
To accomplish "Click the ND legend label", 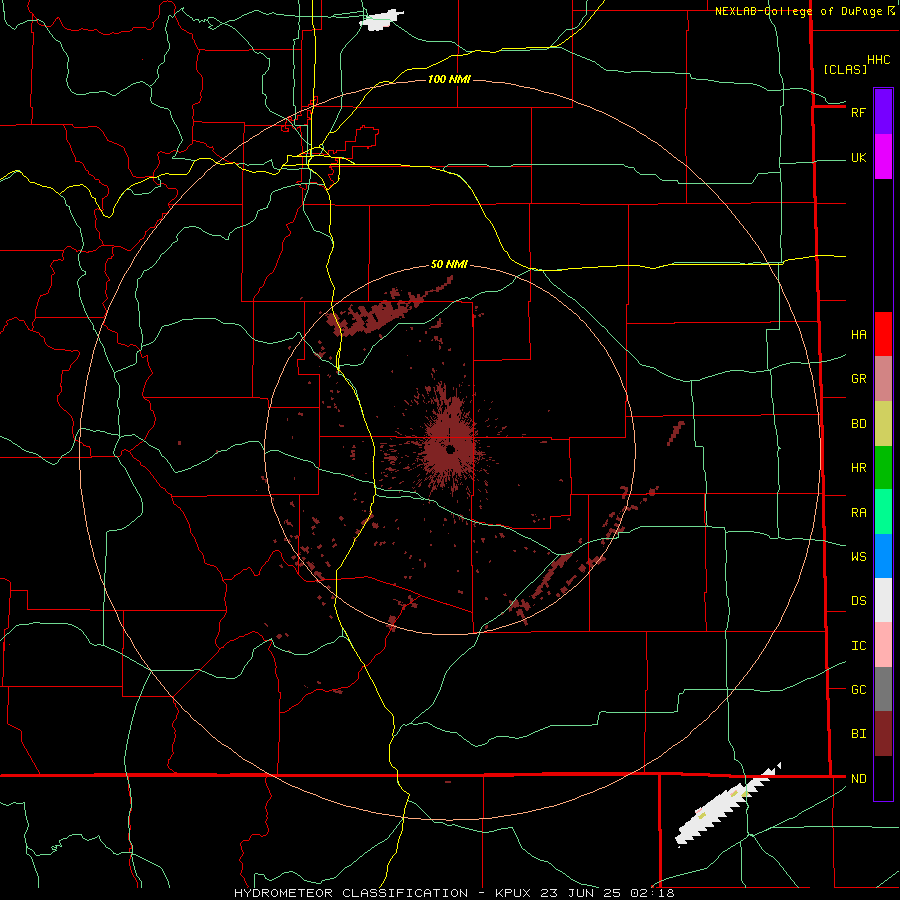I will tap(858, 779).
